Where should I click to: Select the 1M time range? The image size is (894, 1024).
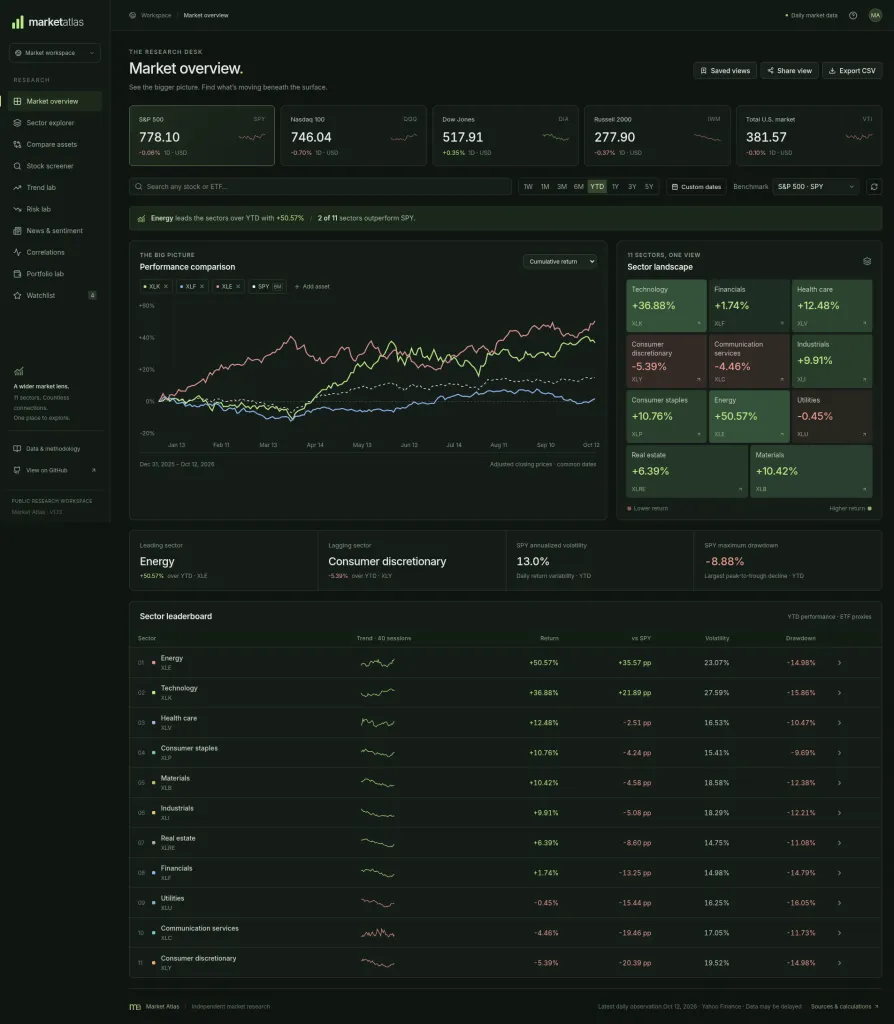pyautogui.click(x=545, y=187)
